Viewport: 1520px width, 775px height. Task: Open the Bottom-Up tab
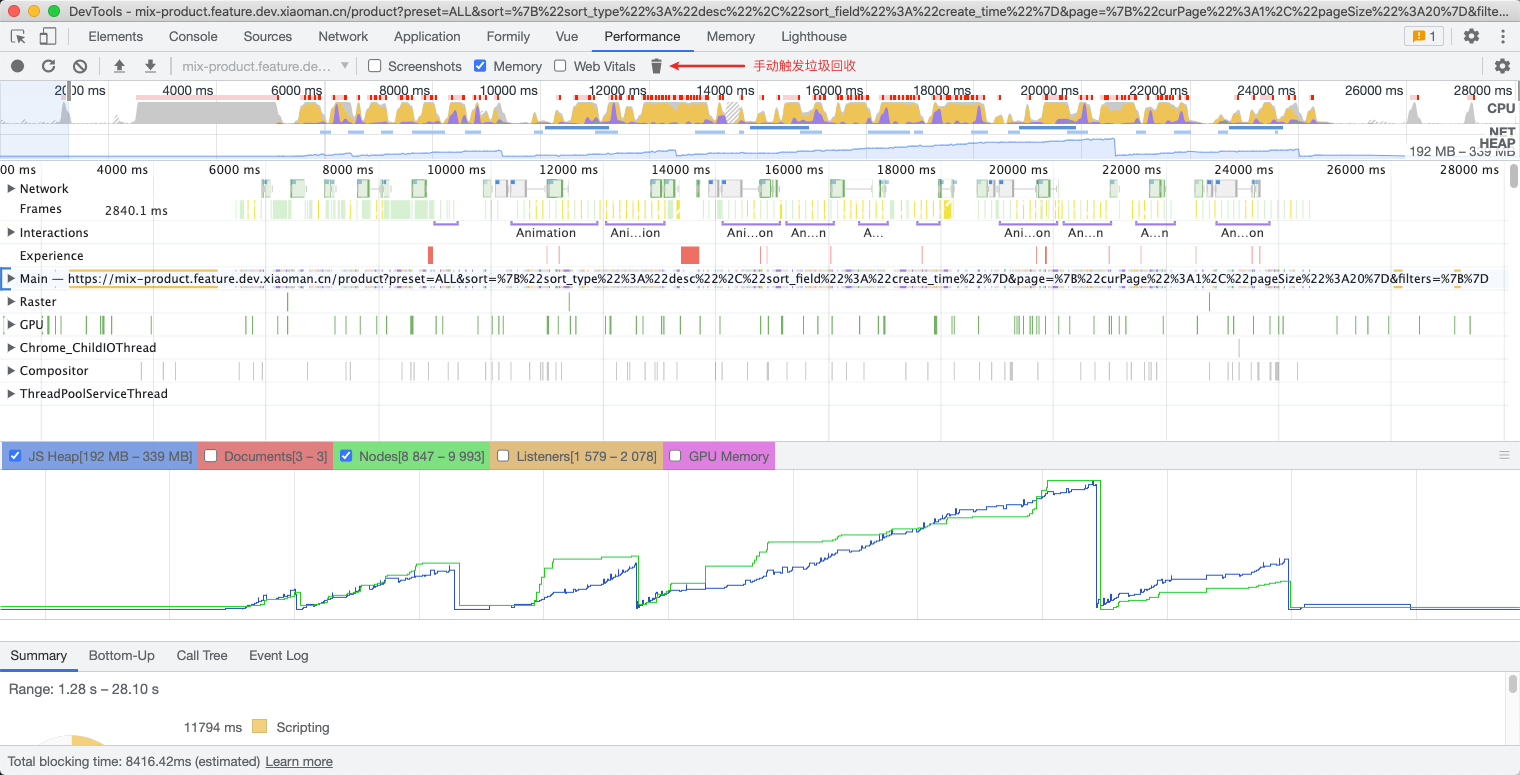tap(122, 655)
